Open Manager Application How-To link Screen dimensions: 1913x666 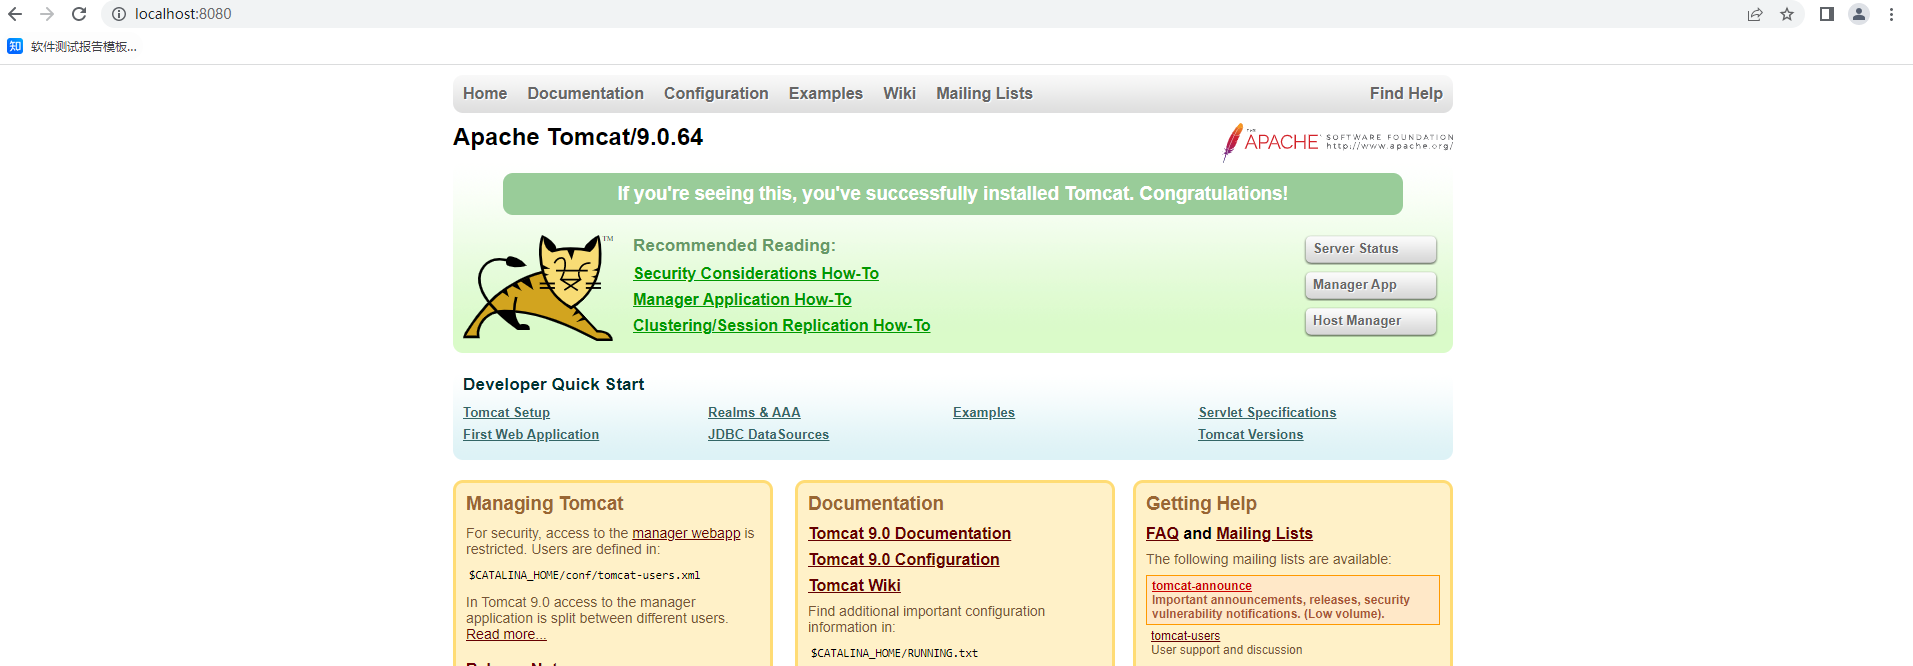coord(742,299)
